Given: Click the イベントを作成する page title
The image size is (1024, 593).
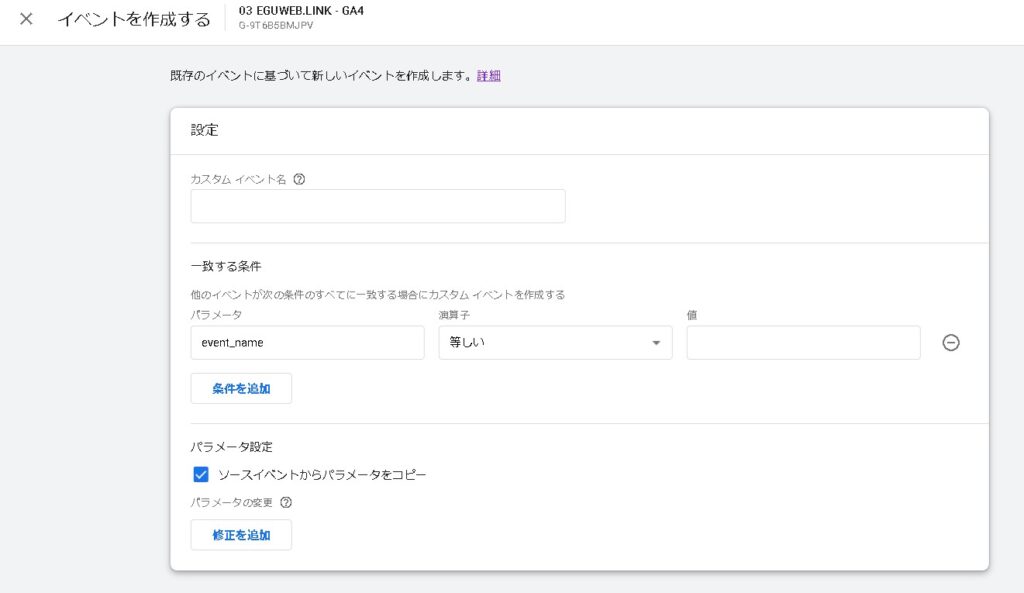Looking at the screenshot, I should (x=134, y=19).
